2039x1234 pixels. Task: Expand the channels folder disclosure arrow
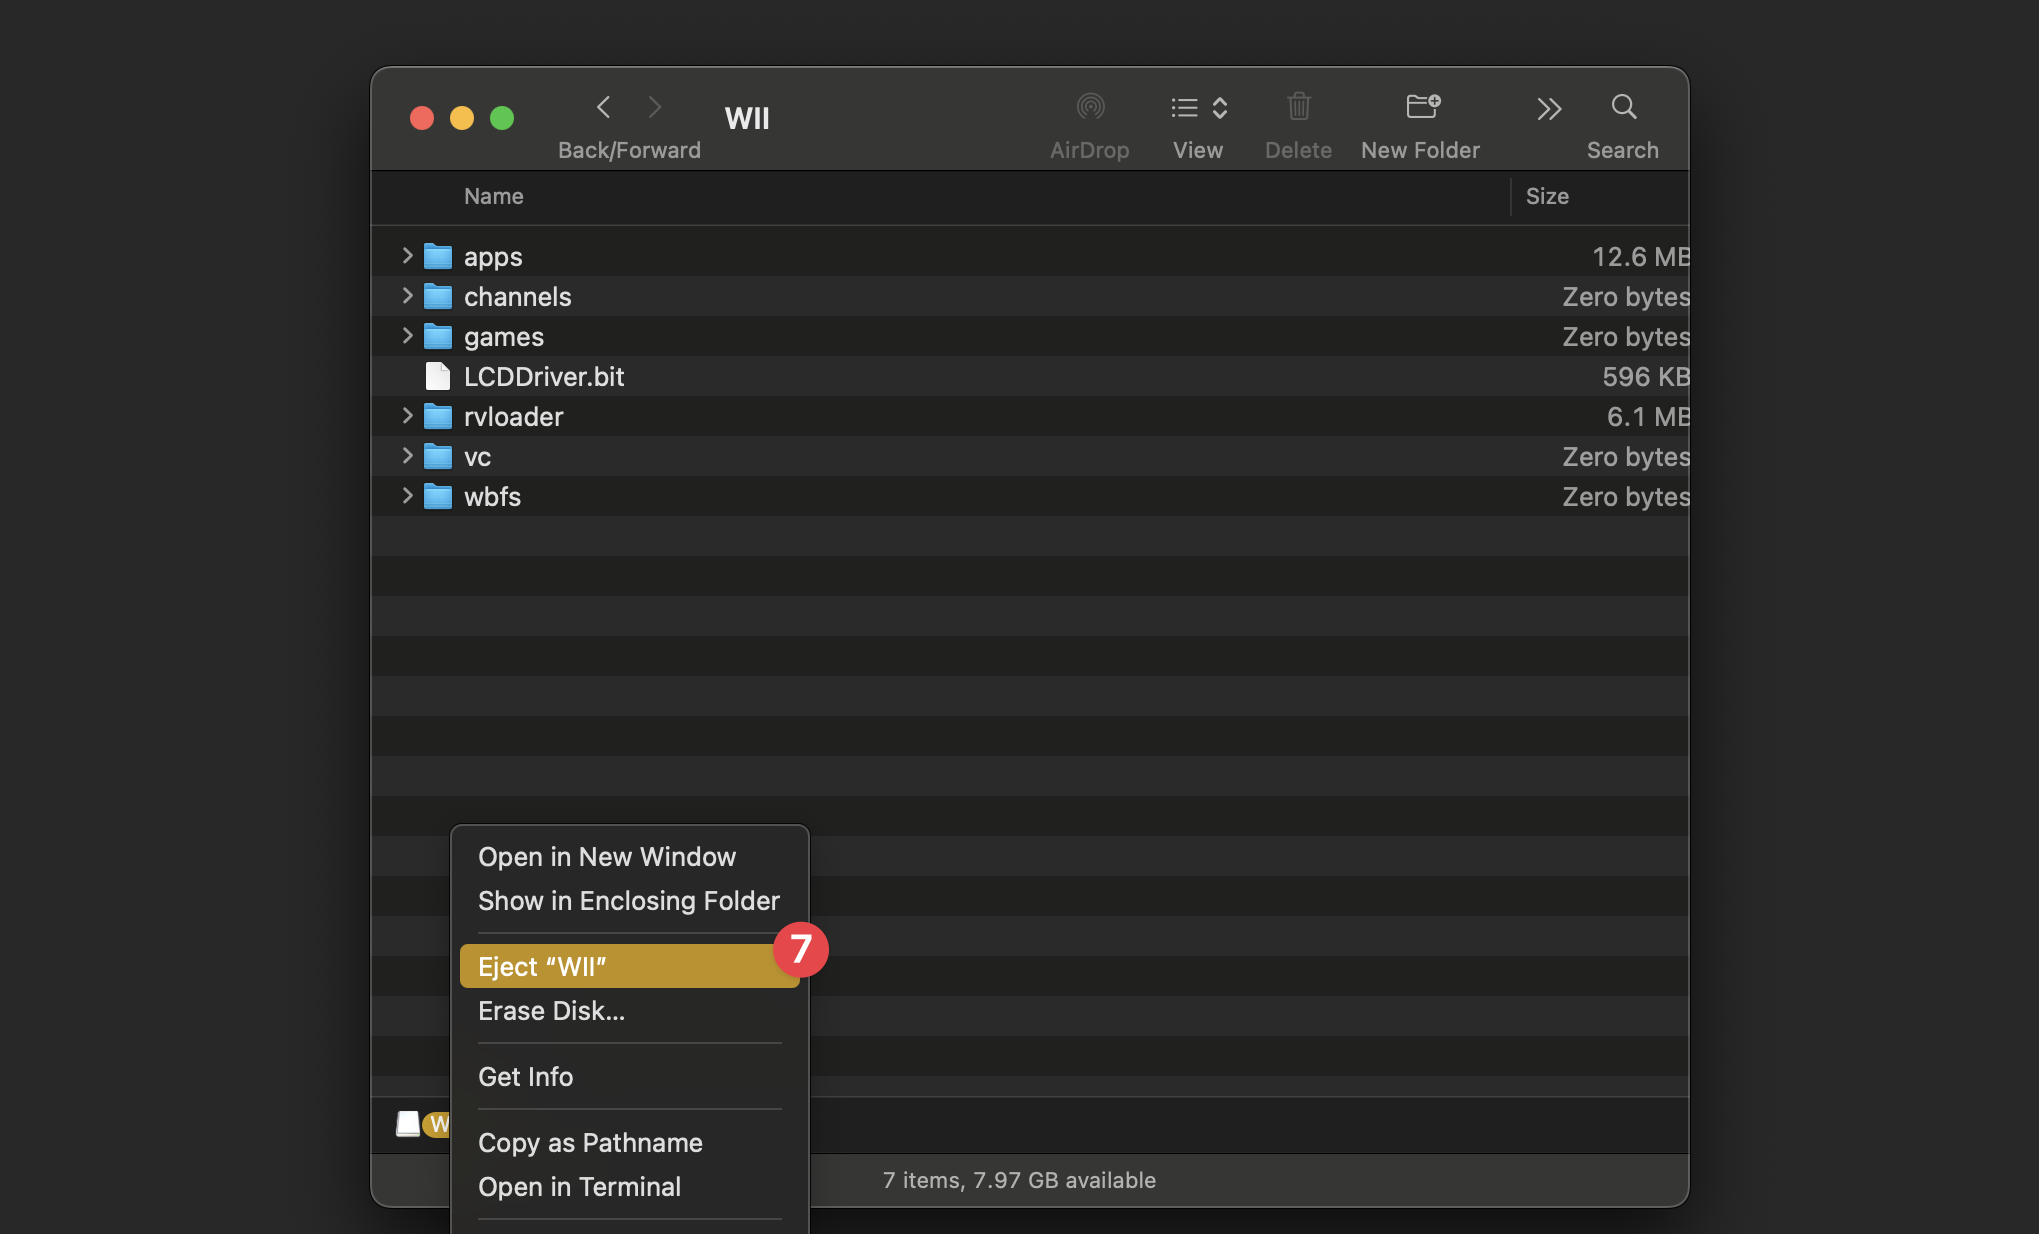(407, 296)
